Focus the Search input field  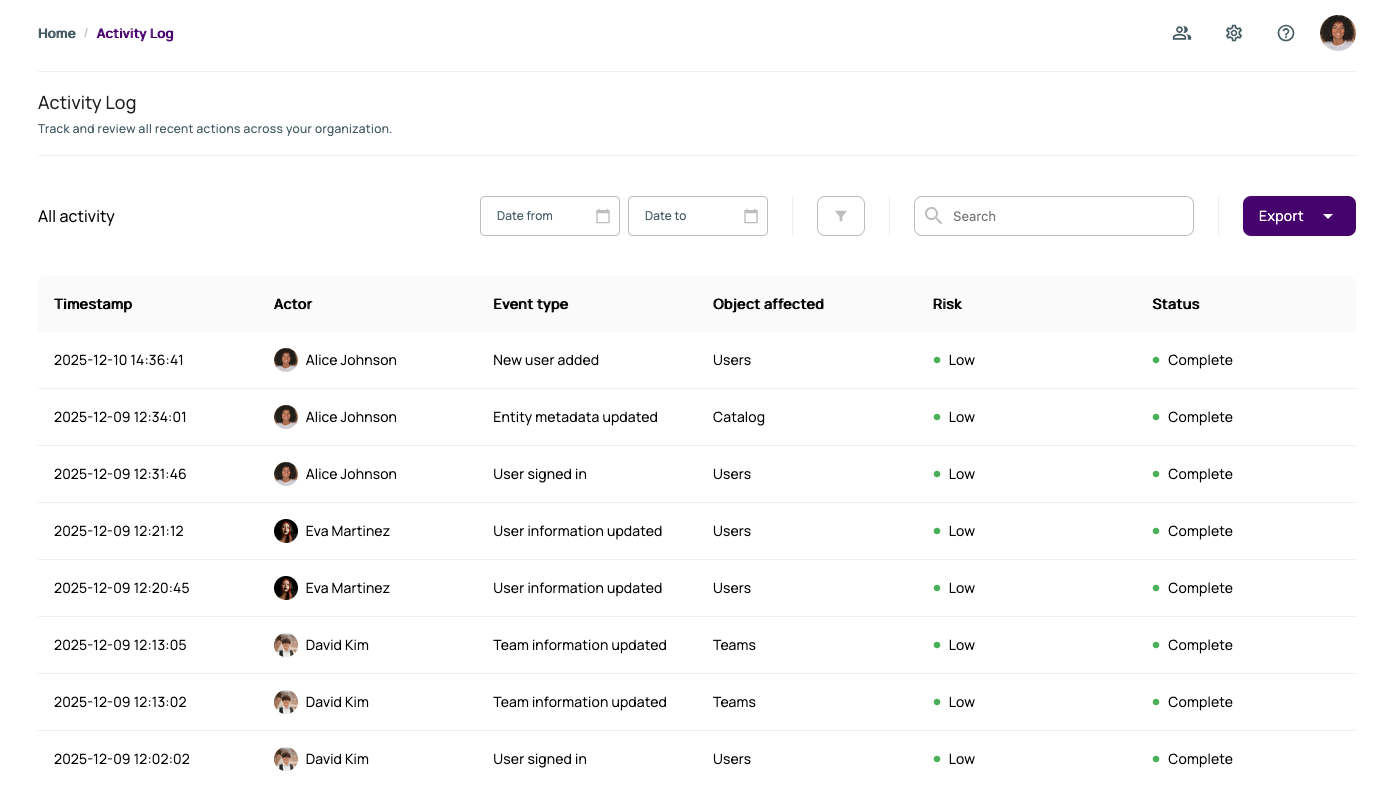1065,216
